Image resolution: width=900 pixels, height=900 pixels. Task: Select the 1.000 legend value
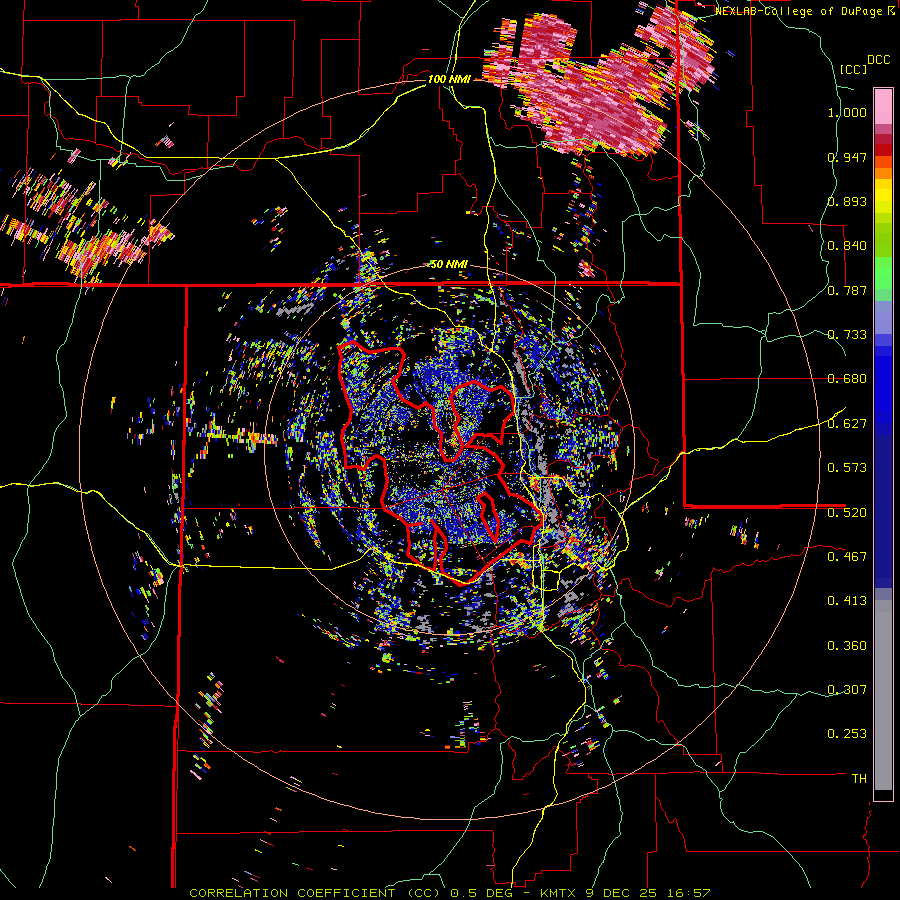point(847,112)
